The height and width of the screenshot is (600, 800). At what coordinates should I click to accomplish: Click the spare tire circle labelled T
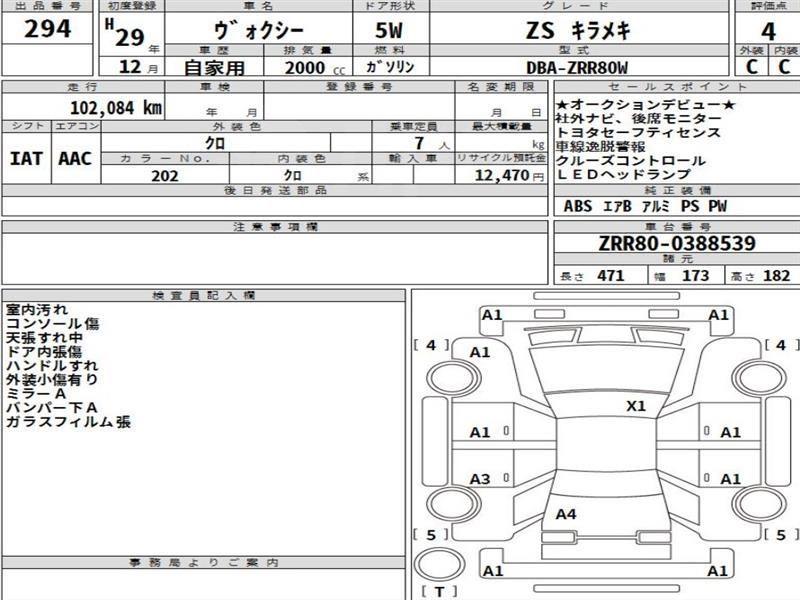pos(439,565)
